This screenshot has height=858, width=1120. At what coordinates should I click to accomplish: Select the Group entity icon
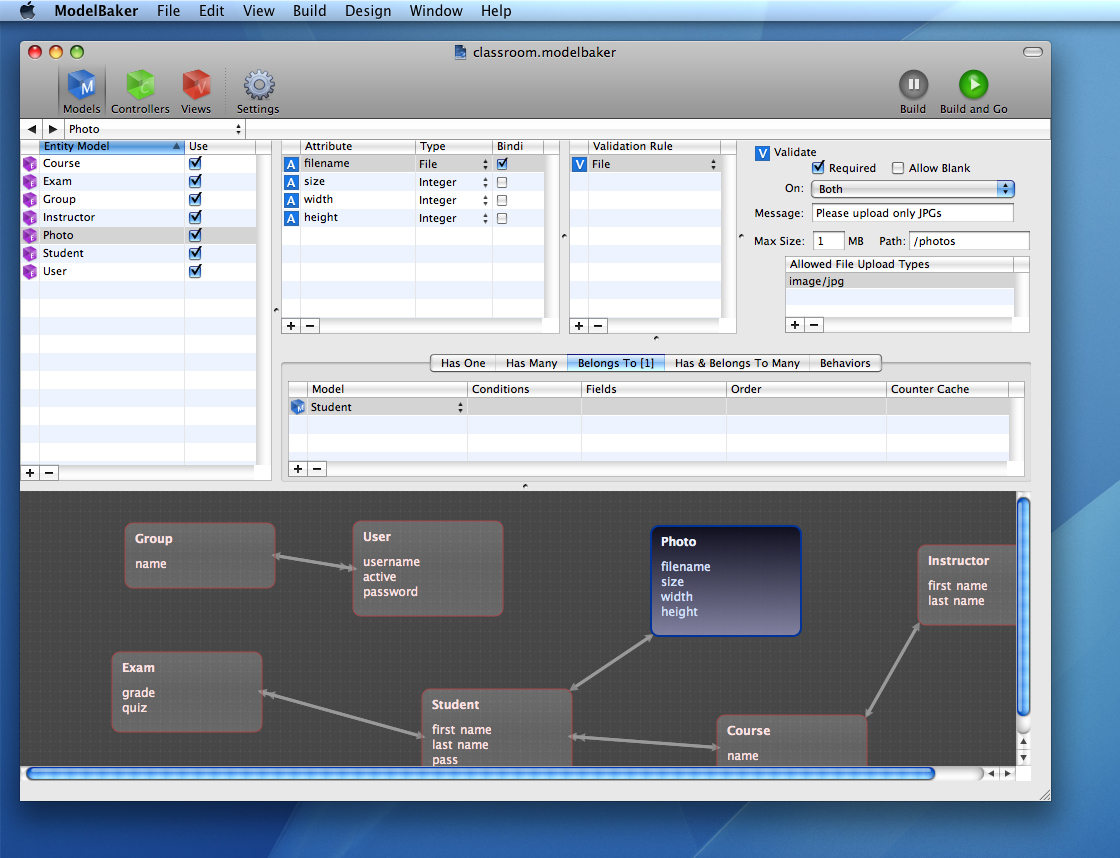[30, 199]
